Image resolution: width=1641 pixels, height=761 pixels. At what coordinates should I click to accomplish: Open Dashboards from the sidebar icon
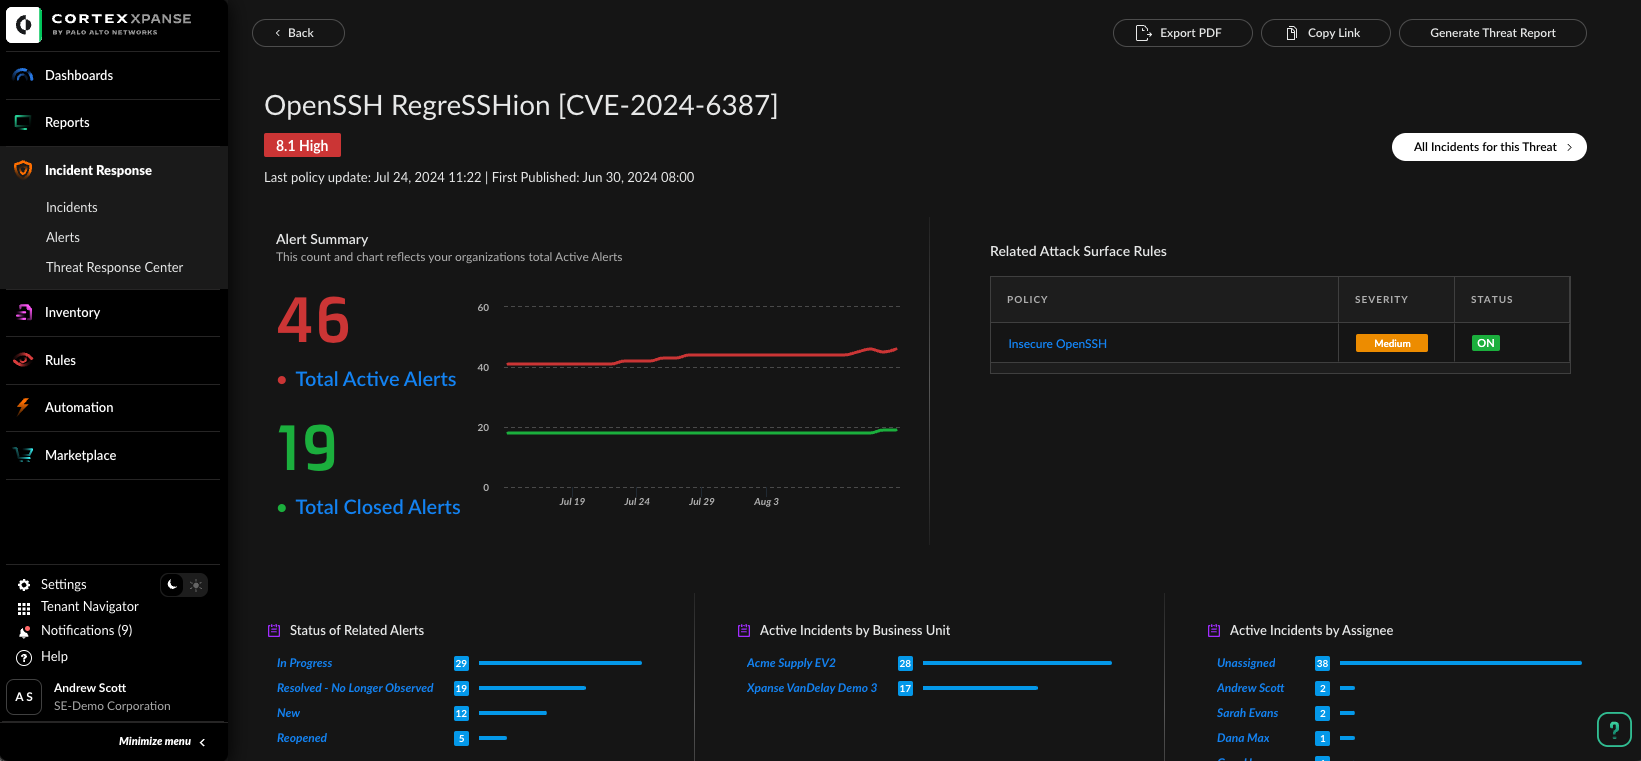[23, 75]
